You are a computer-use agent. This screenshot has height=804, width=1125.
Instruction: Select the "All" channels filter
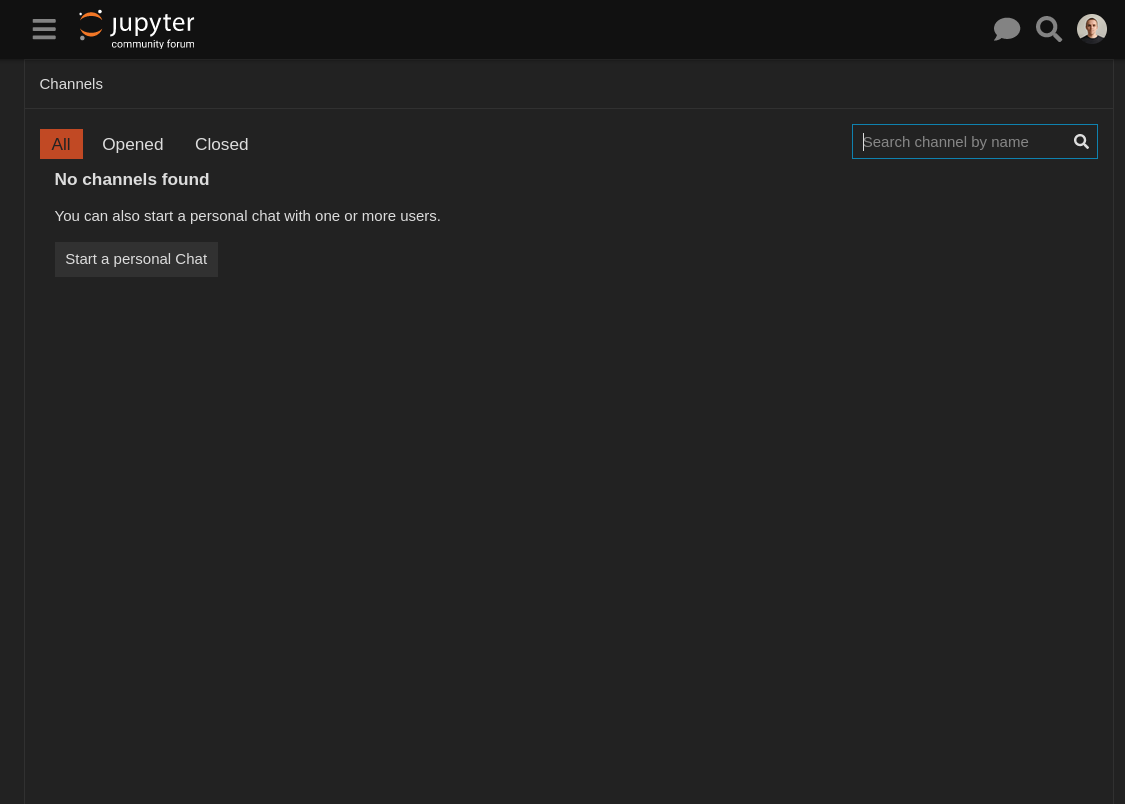61,144
